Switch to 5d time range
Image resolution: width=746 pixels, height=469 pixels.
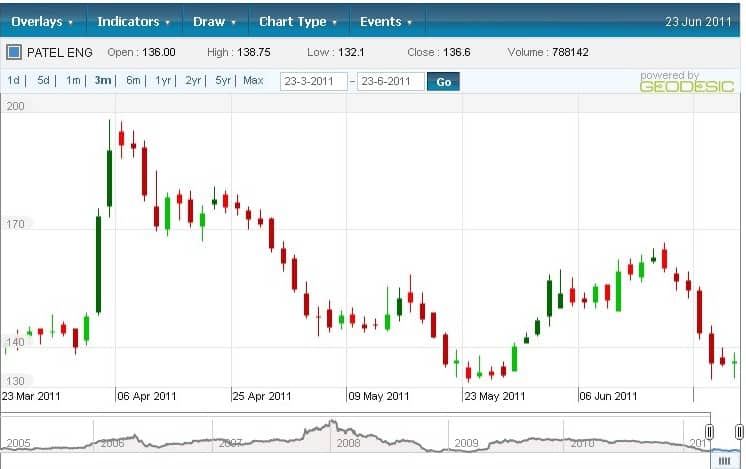pyautogui.click(x=44, y=80)
